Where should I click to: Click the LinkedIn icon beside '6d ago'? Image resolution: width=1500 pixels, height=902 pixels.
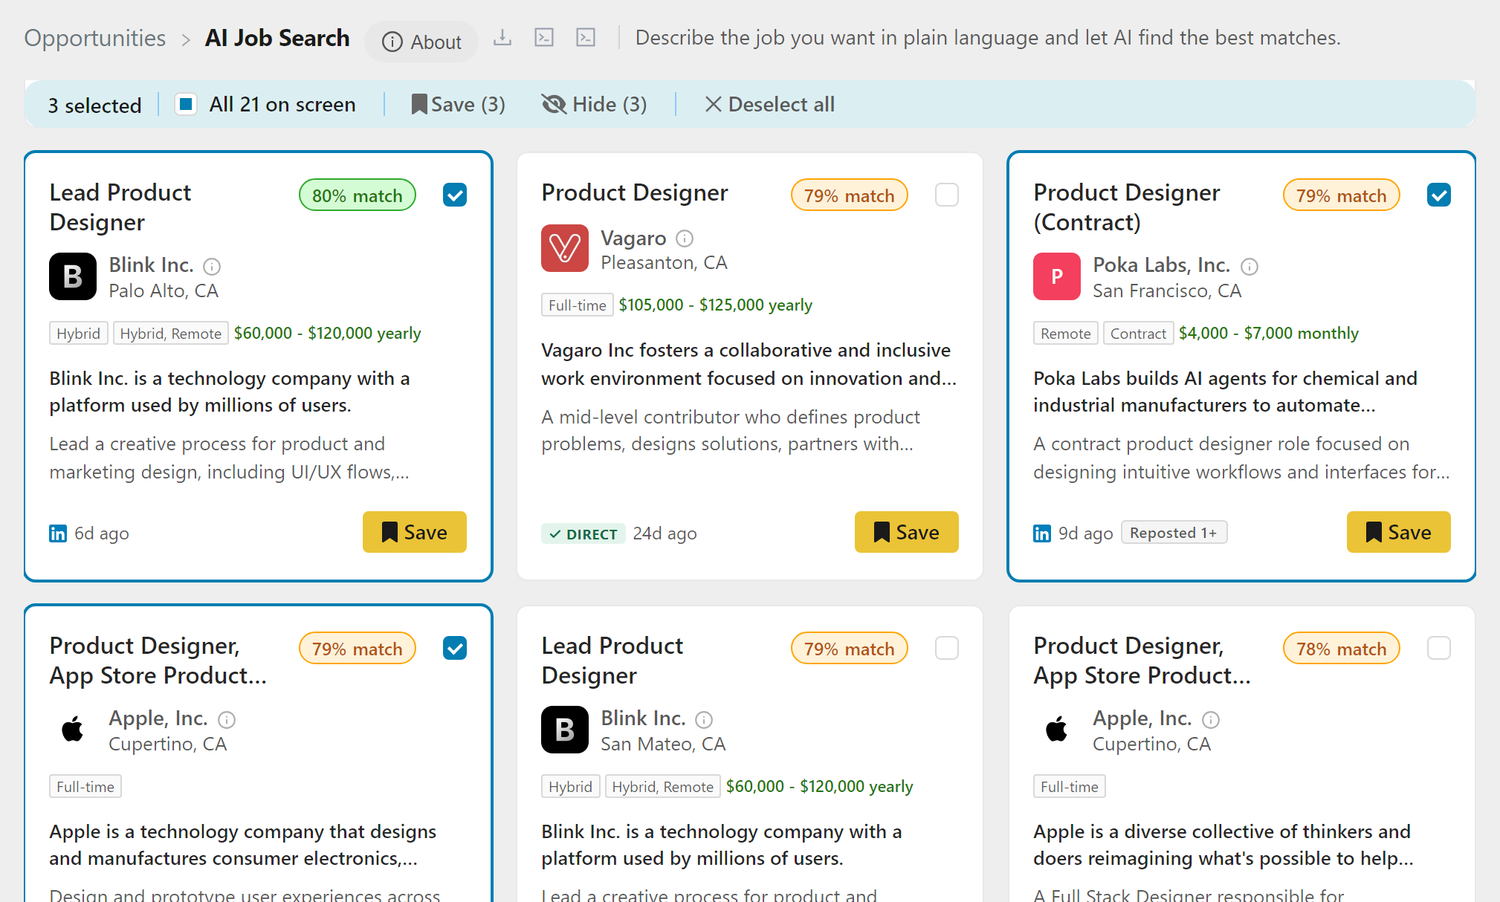tap(58, 533)
